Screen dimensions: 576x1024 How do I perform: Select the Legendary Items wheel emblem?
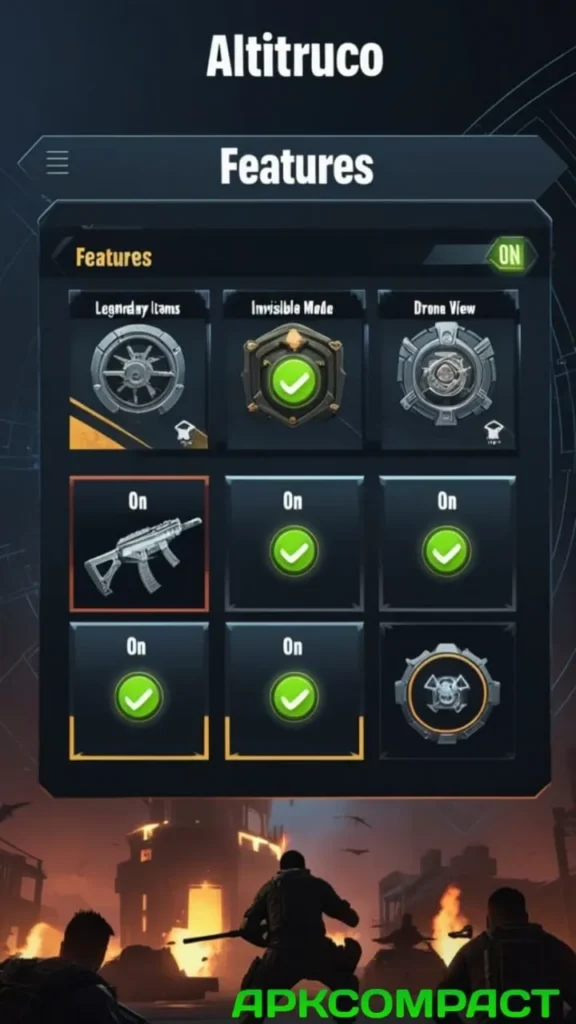(138, 369)
